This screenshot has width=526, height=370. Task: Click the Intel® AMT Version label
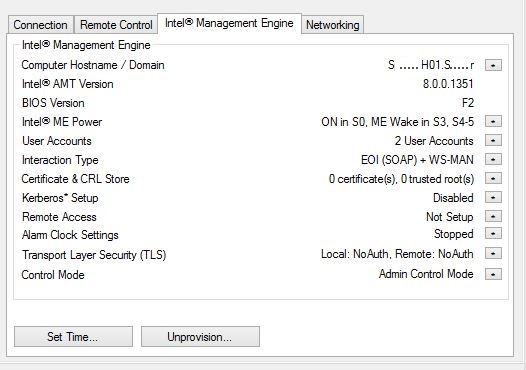tap(67, 84)
